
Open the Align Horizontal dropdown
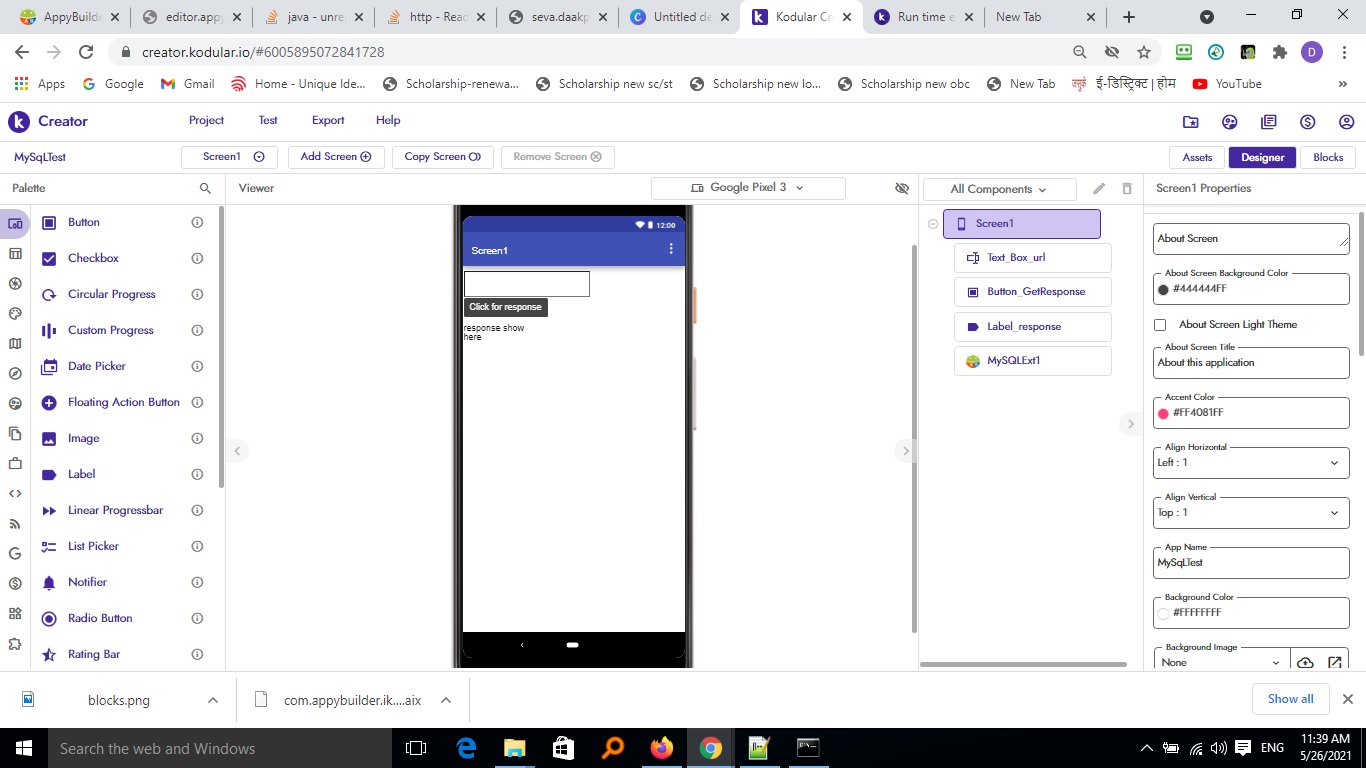click(1251, 463)
